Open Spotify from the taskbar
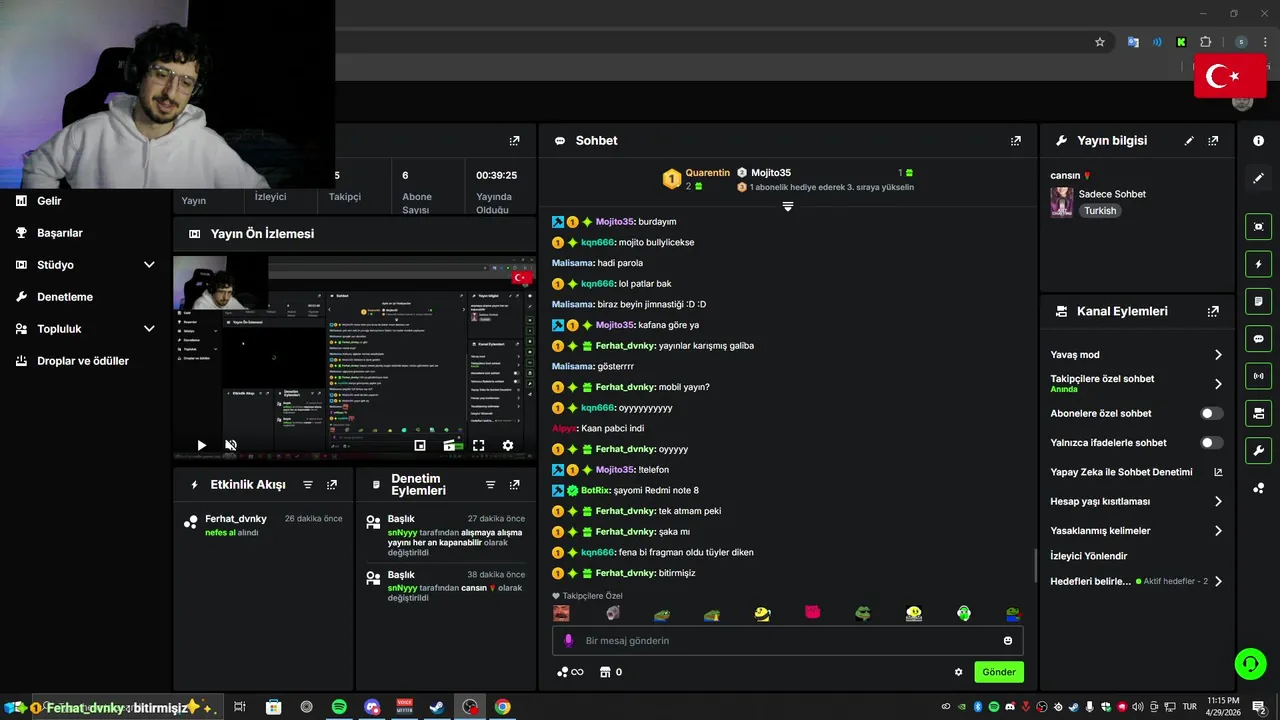 [339, 707]
